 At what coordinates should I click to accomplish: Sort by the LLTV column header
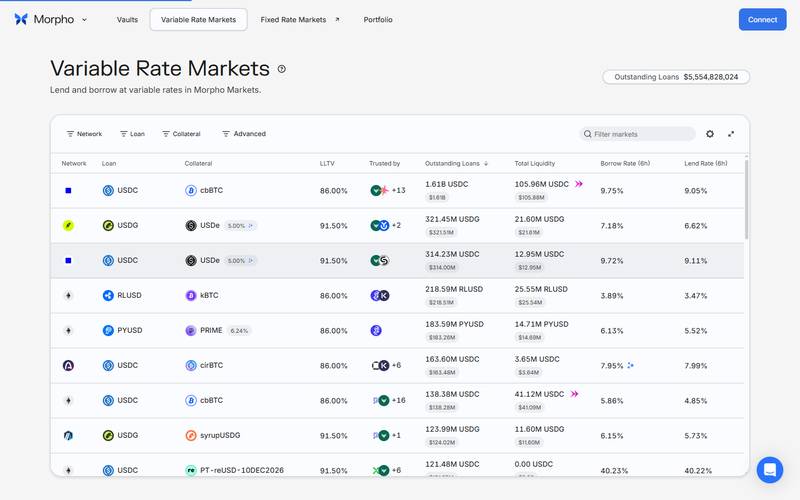(x=327, y=163)
